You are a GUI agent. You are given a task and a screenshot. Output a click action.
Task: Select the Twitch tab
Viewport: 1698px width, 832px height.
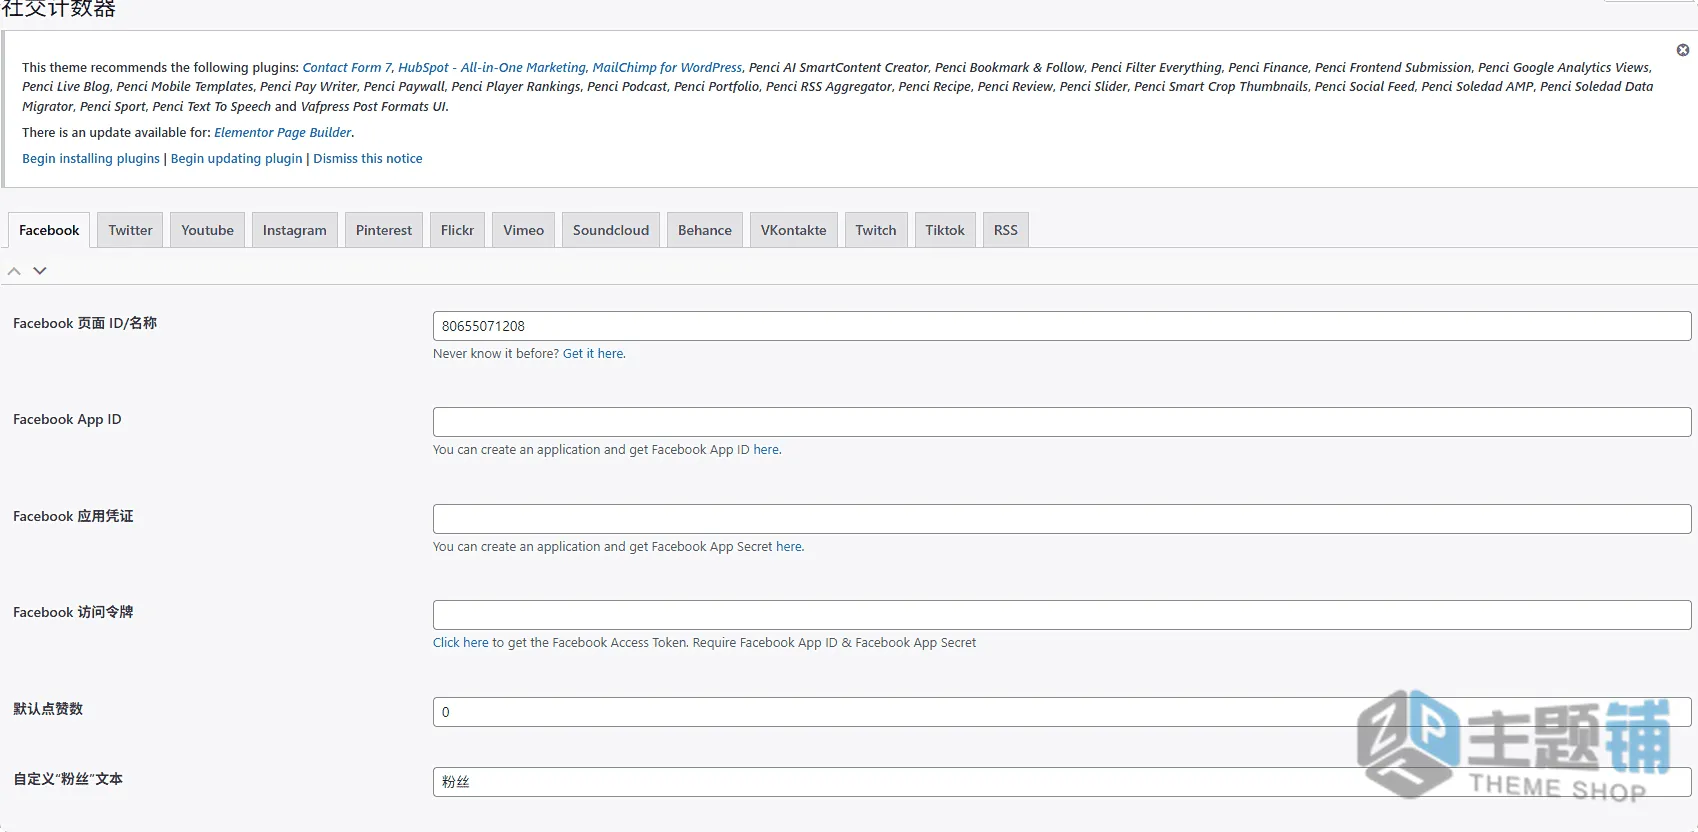876,230
